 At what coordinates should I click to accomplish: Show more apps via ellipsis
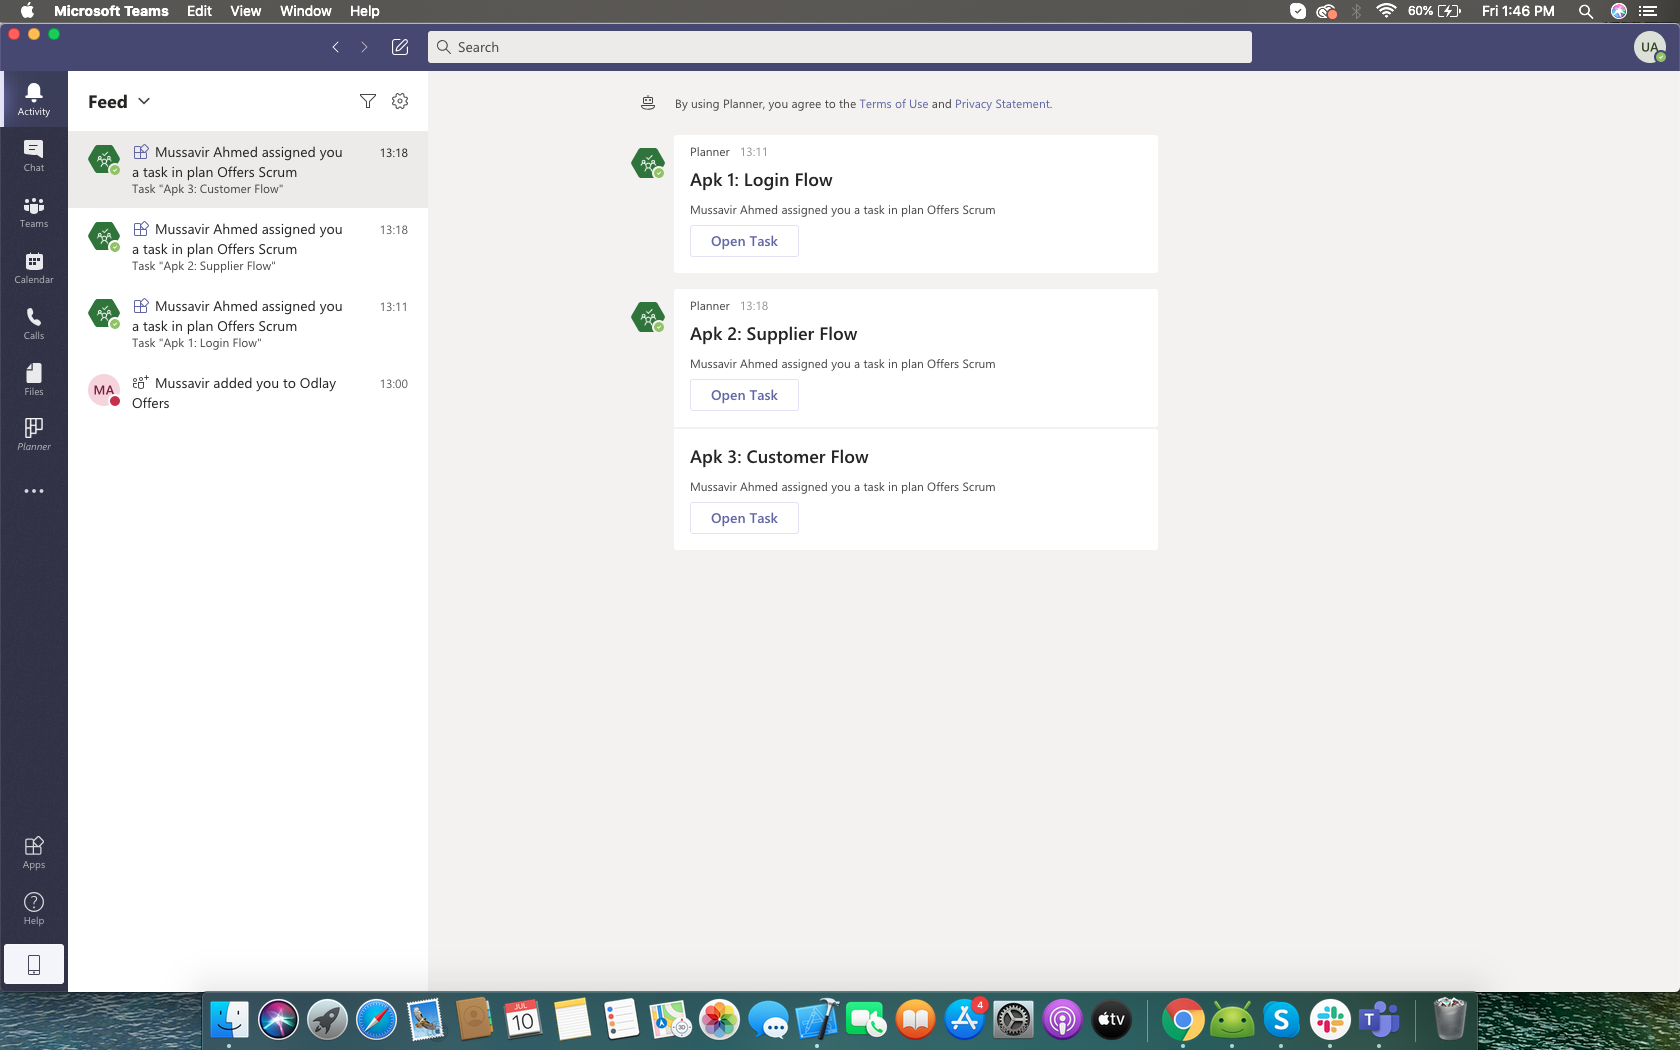point(33,491)
